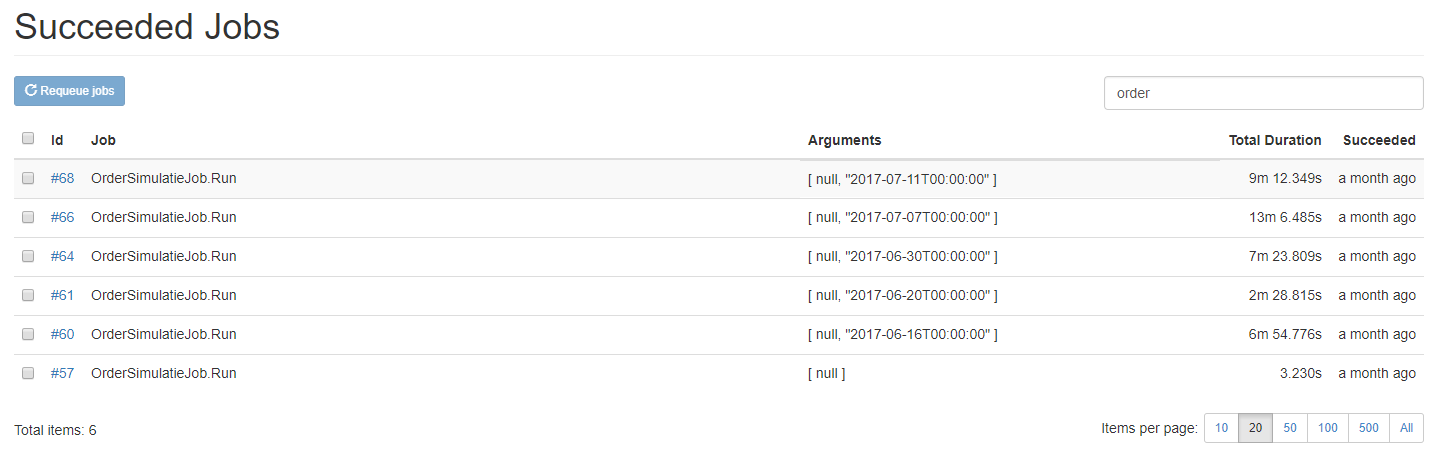
Task: Follow the #64 job id link
Action: (62, 256)
